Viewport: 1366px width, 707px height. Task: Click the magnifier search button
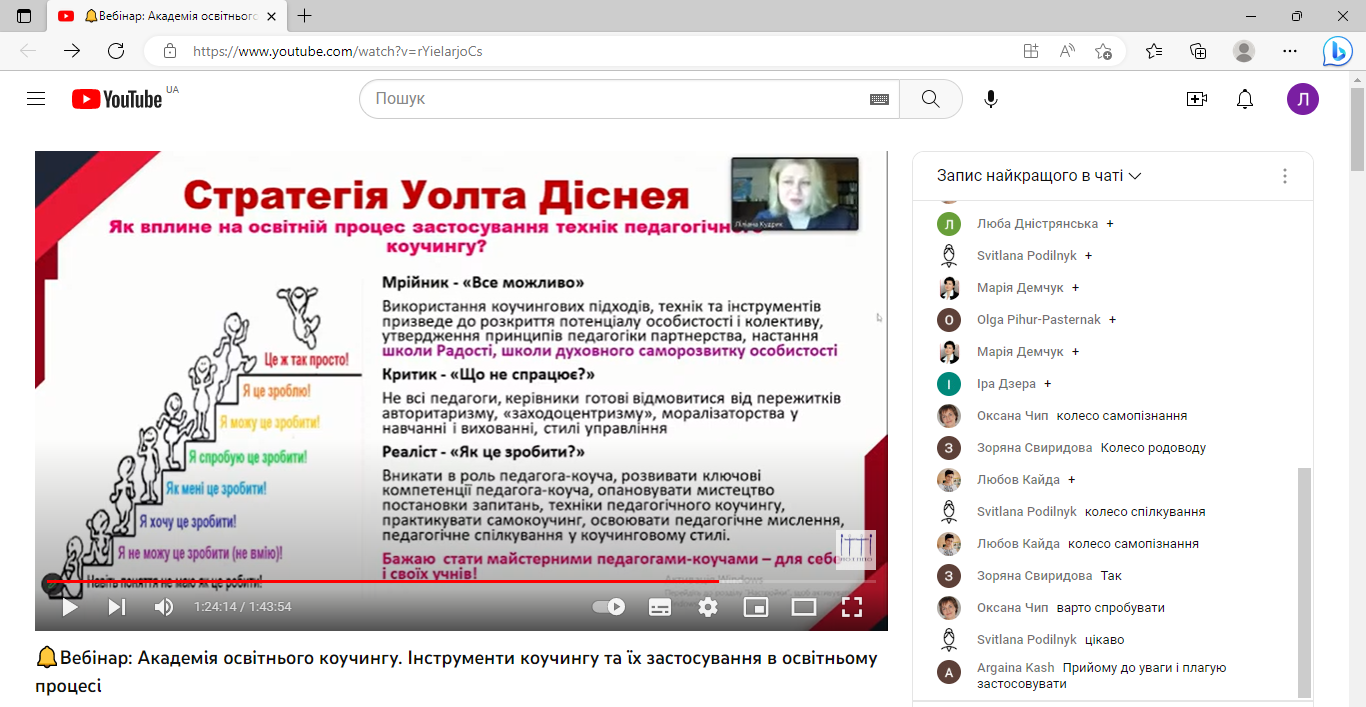[930, 99]
